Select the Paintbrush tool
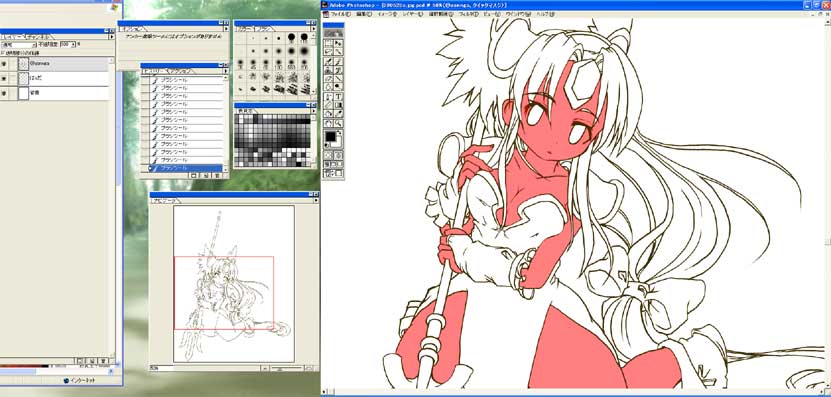This screenshot has height=397, width=831. point(338,61)
